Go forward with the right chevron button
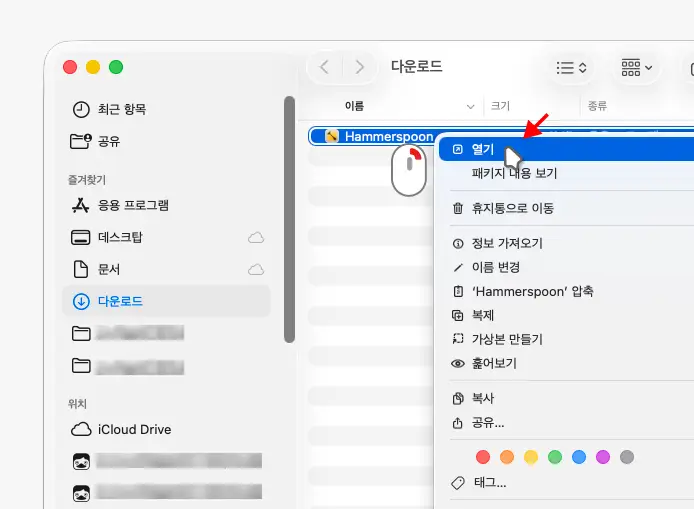 coord(360,67)
